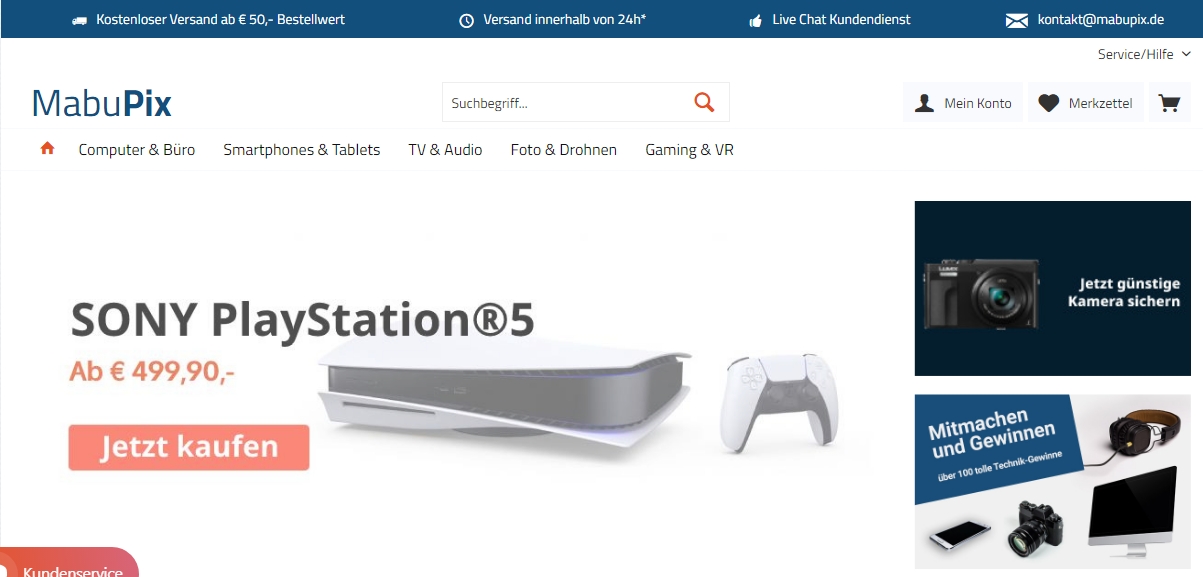
Task: Click the MabuPix logo
Action: [x=102, y=103]
